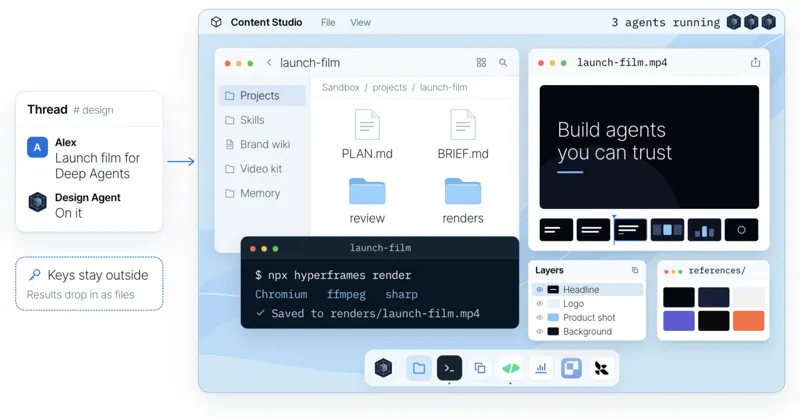The height and width of the screenshot is (418, 800).
Task: Select Skills folder in the sidebar
Action: click(262, 120)
